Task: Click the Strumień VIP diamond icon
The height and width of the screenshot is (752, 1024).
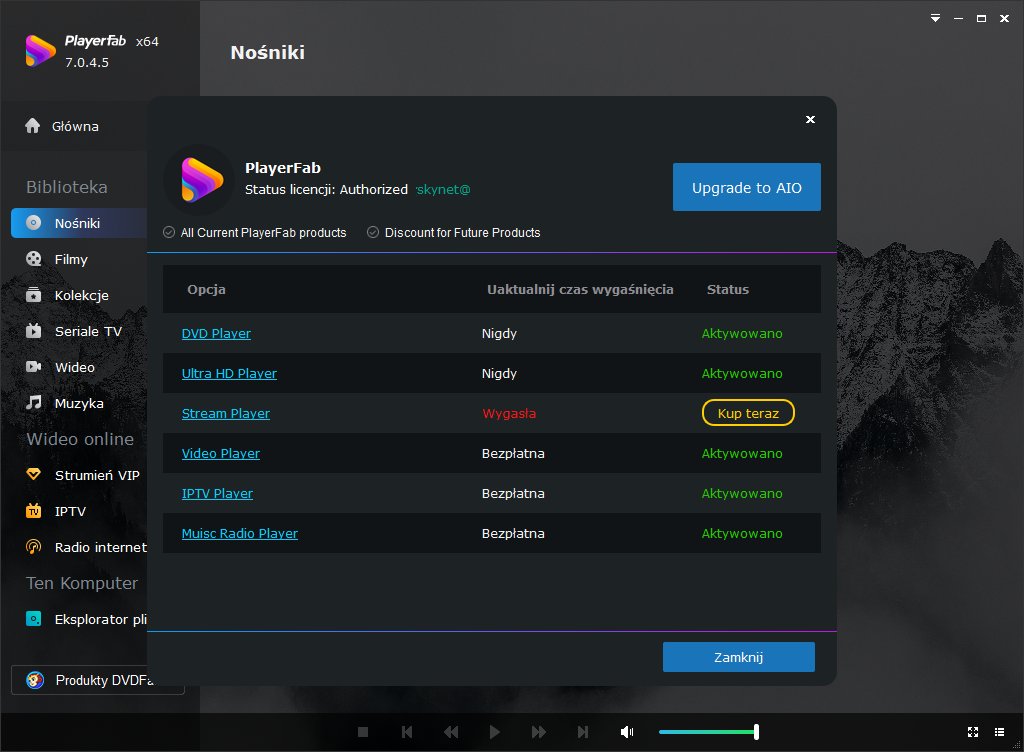Action: 33,475
